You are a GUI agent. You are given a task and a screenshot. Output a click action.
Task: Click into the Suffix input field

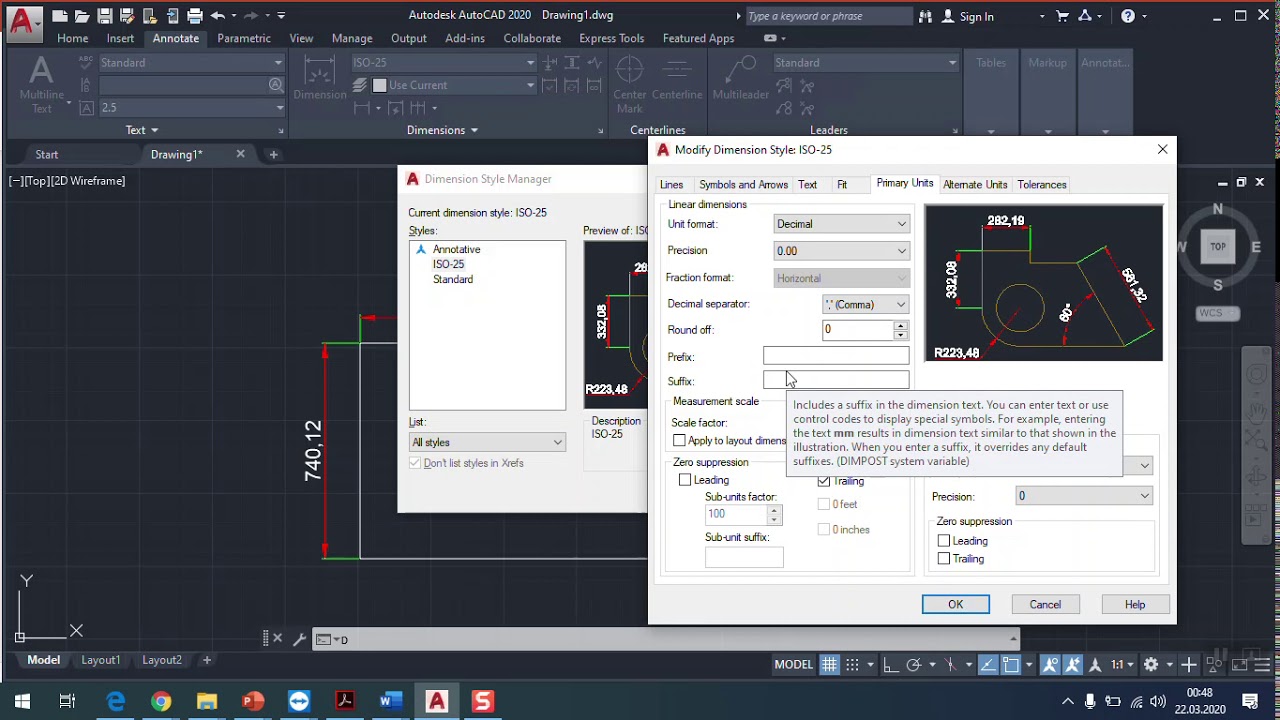tap(836, 381)
